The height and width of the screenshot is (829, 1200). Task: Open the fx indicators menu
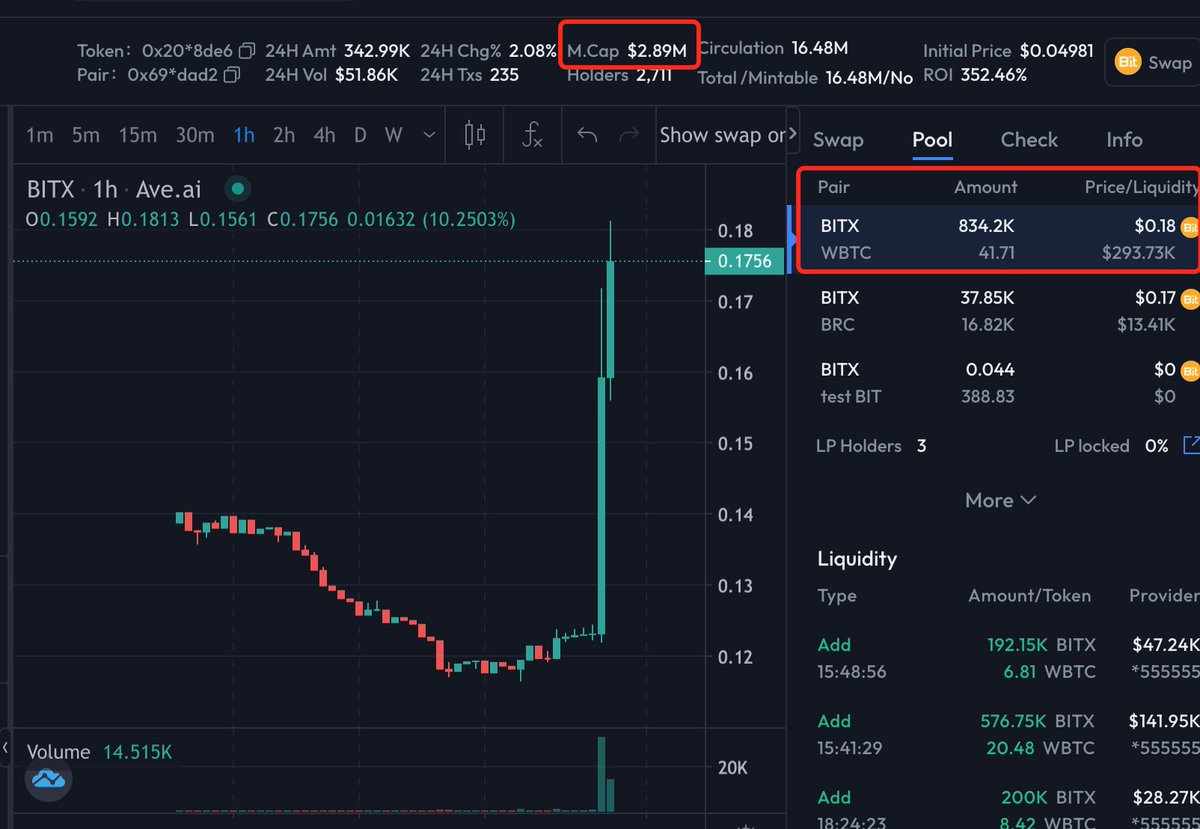coord(532,135)
